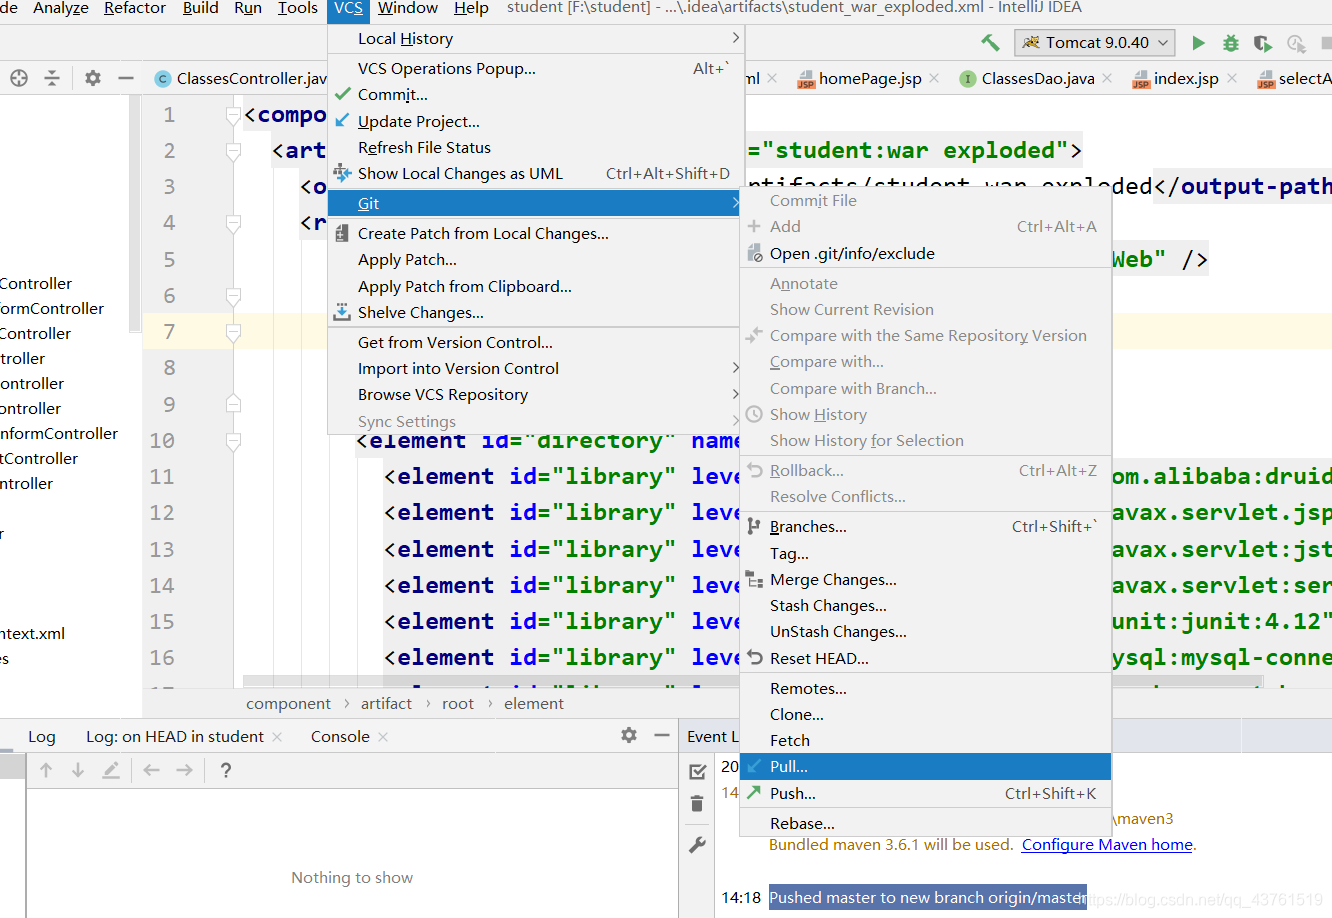Toggle the fold marker on line 6
Viewport: 1332px width, 918px height.
[233, 297]
